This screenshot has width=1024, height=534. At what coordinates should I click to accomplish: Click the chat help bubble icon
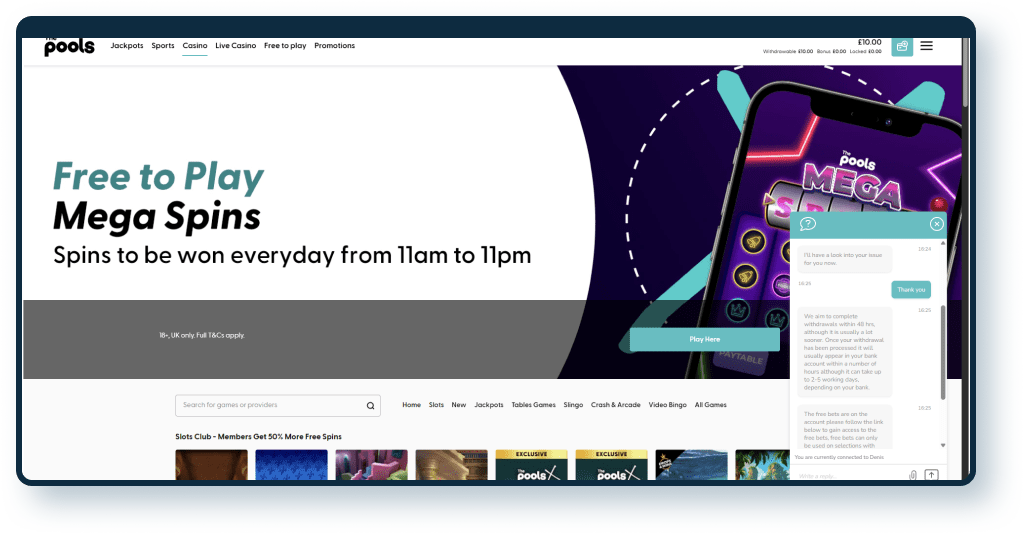tap(808, 224)
